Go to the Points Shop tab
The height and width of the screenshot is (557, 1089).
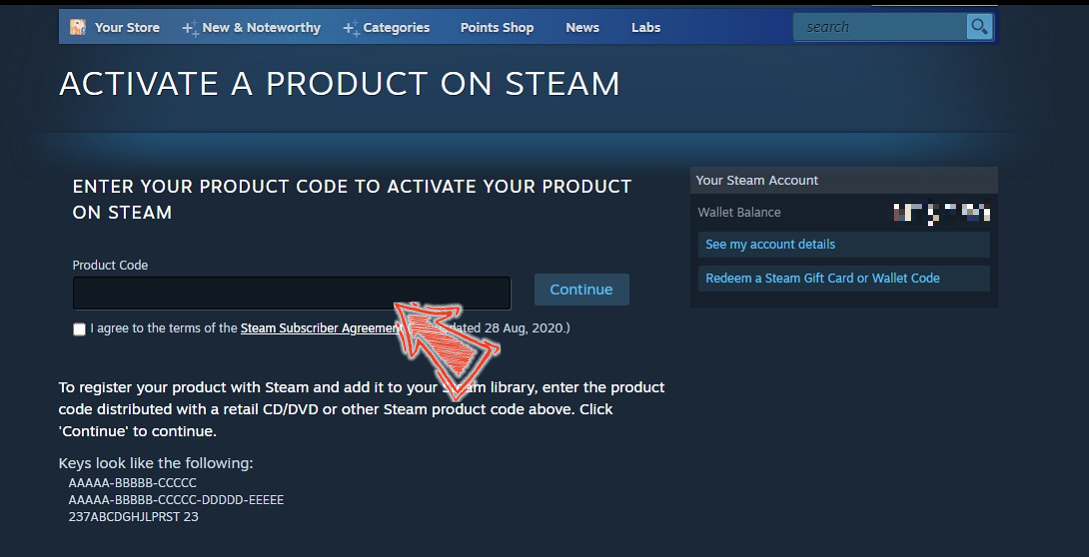(x=497, y=28)
